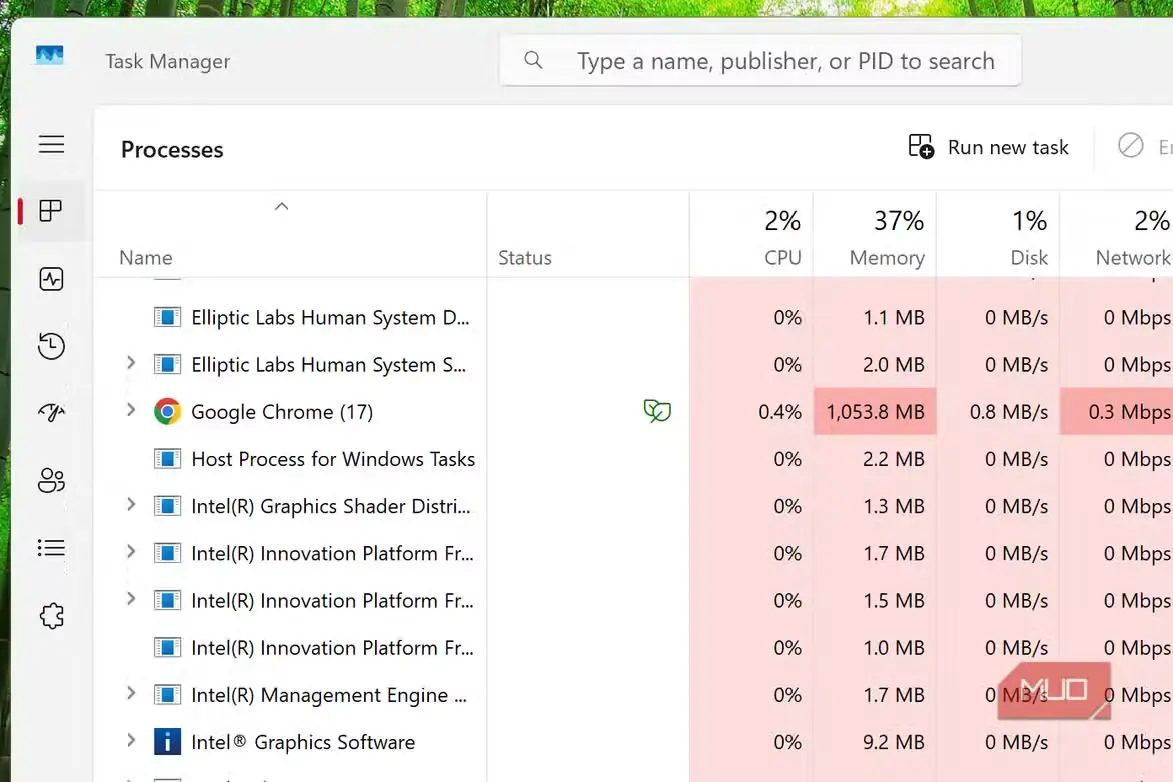Click Intel(R) Management Engine process icon
Image resolution: width=1173 pixels, height=782 pixels.
(x=168, y=694)
